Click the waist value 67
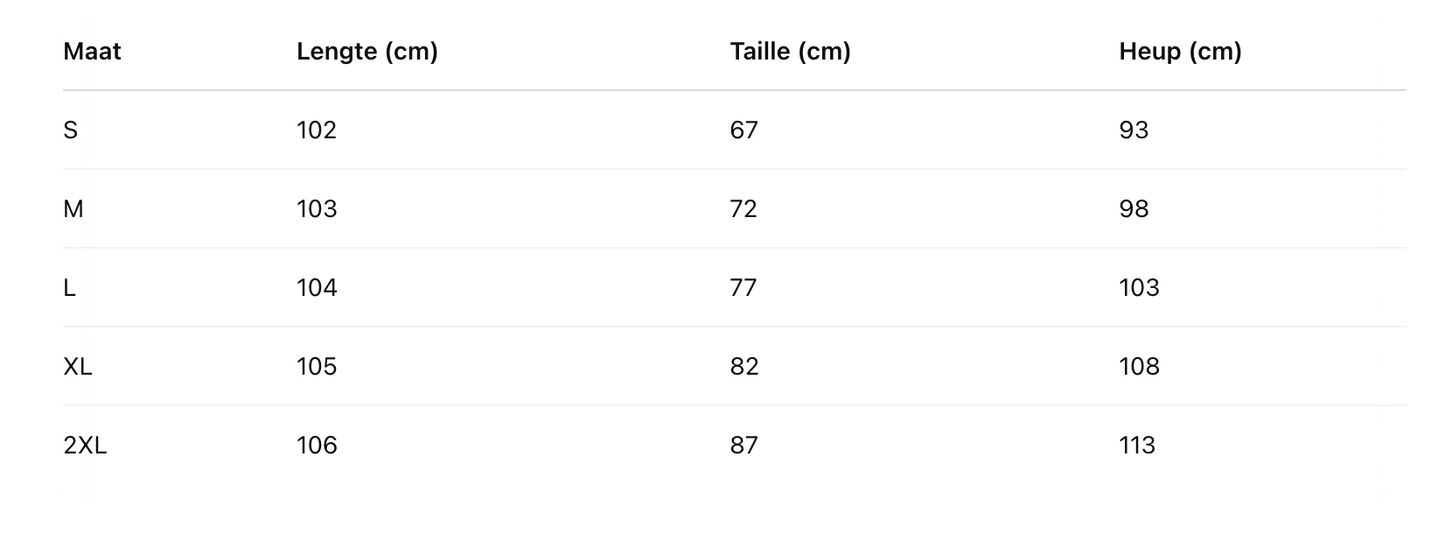This screenshot has width=1445, height=548. 744,130
